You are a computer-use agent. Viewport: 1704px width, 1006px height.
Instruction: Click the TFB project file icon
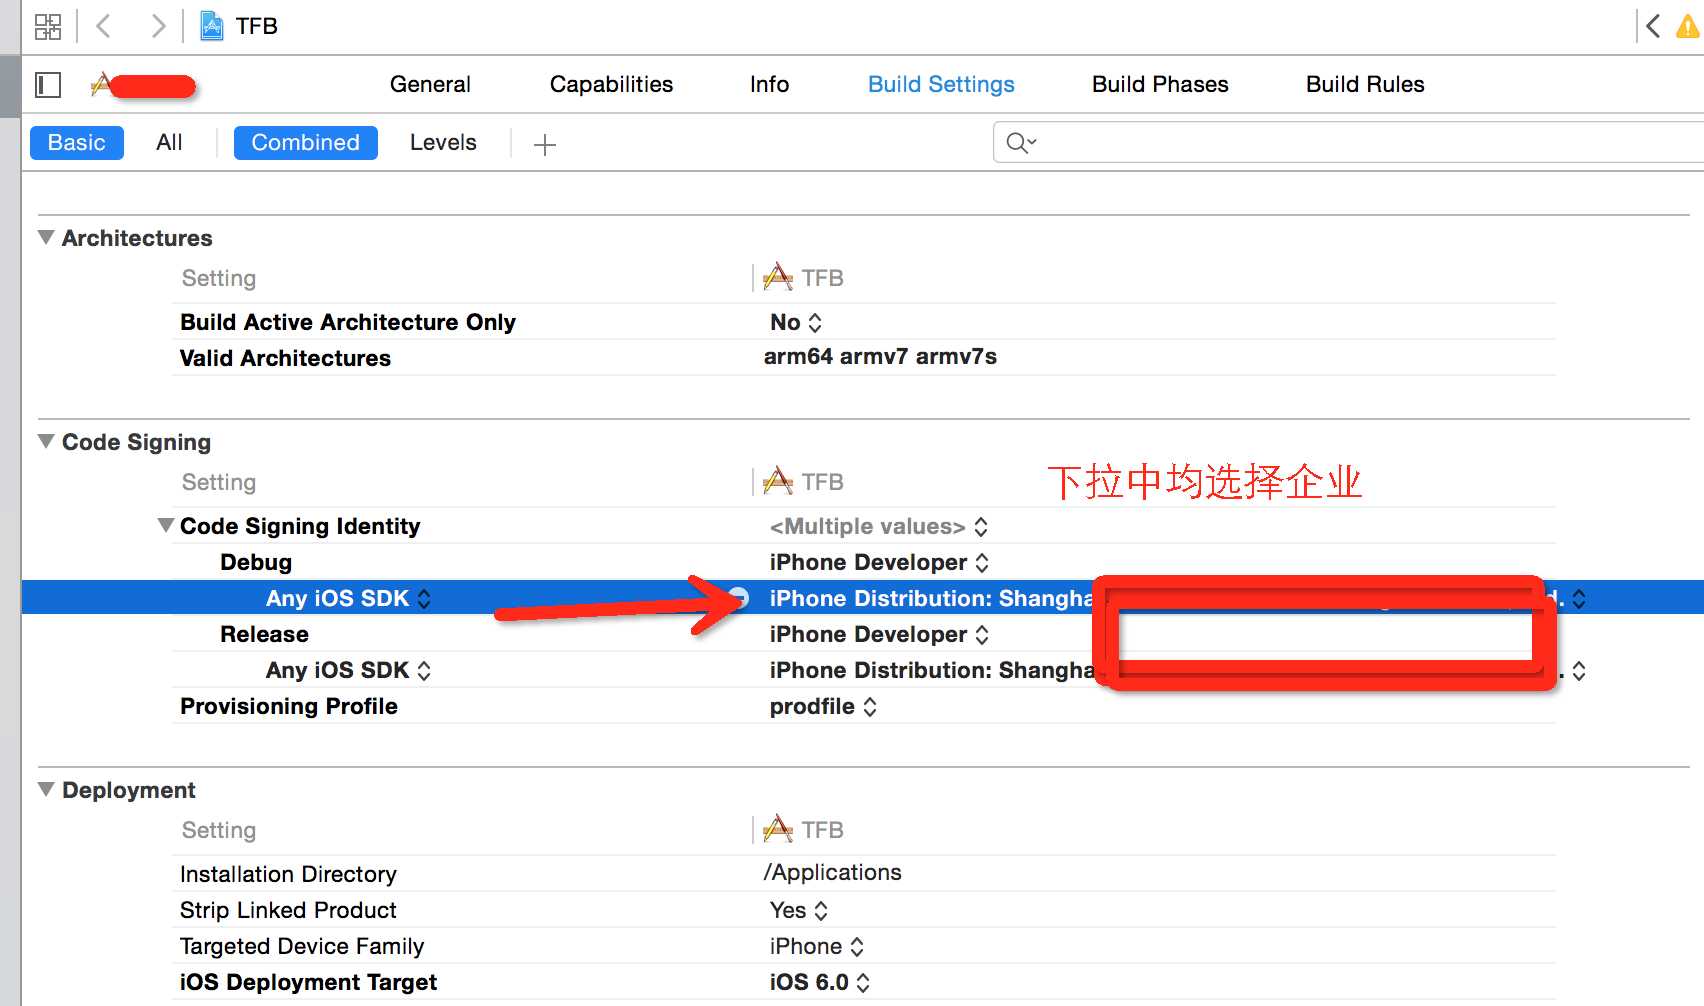(x=212, y=26)
